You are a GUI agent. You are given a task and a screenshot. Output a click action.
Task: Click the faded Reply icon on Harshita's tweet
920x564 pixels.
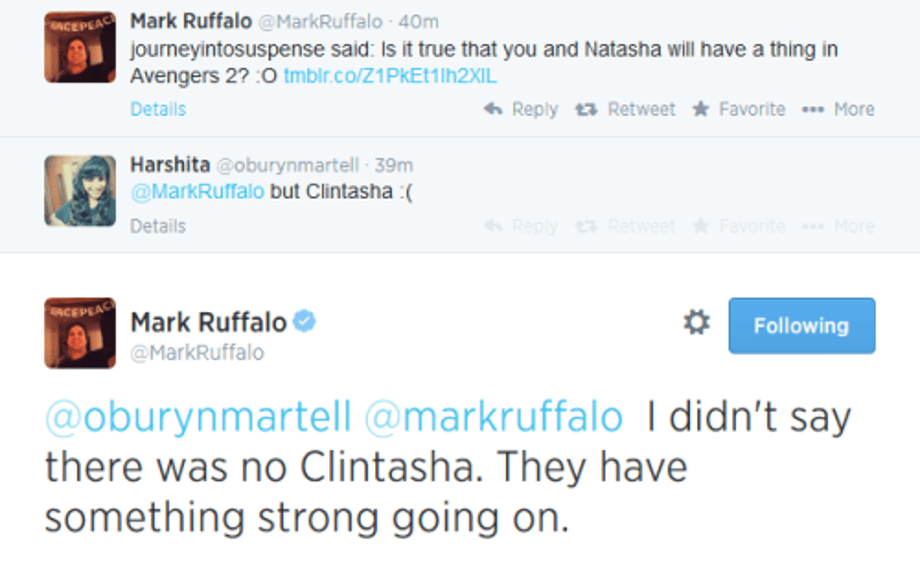coord(493,226)
